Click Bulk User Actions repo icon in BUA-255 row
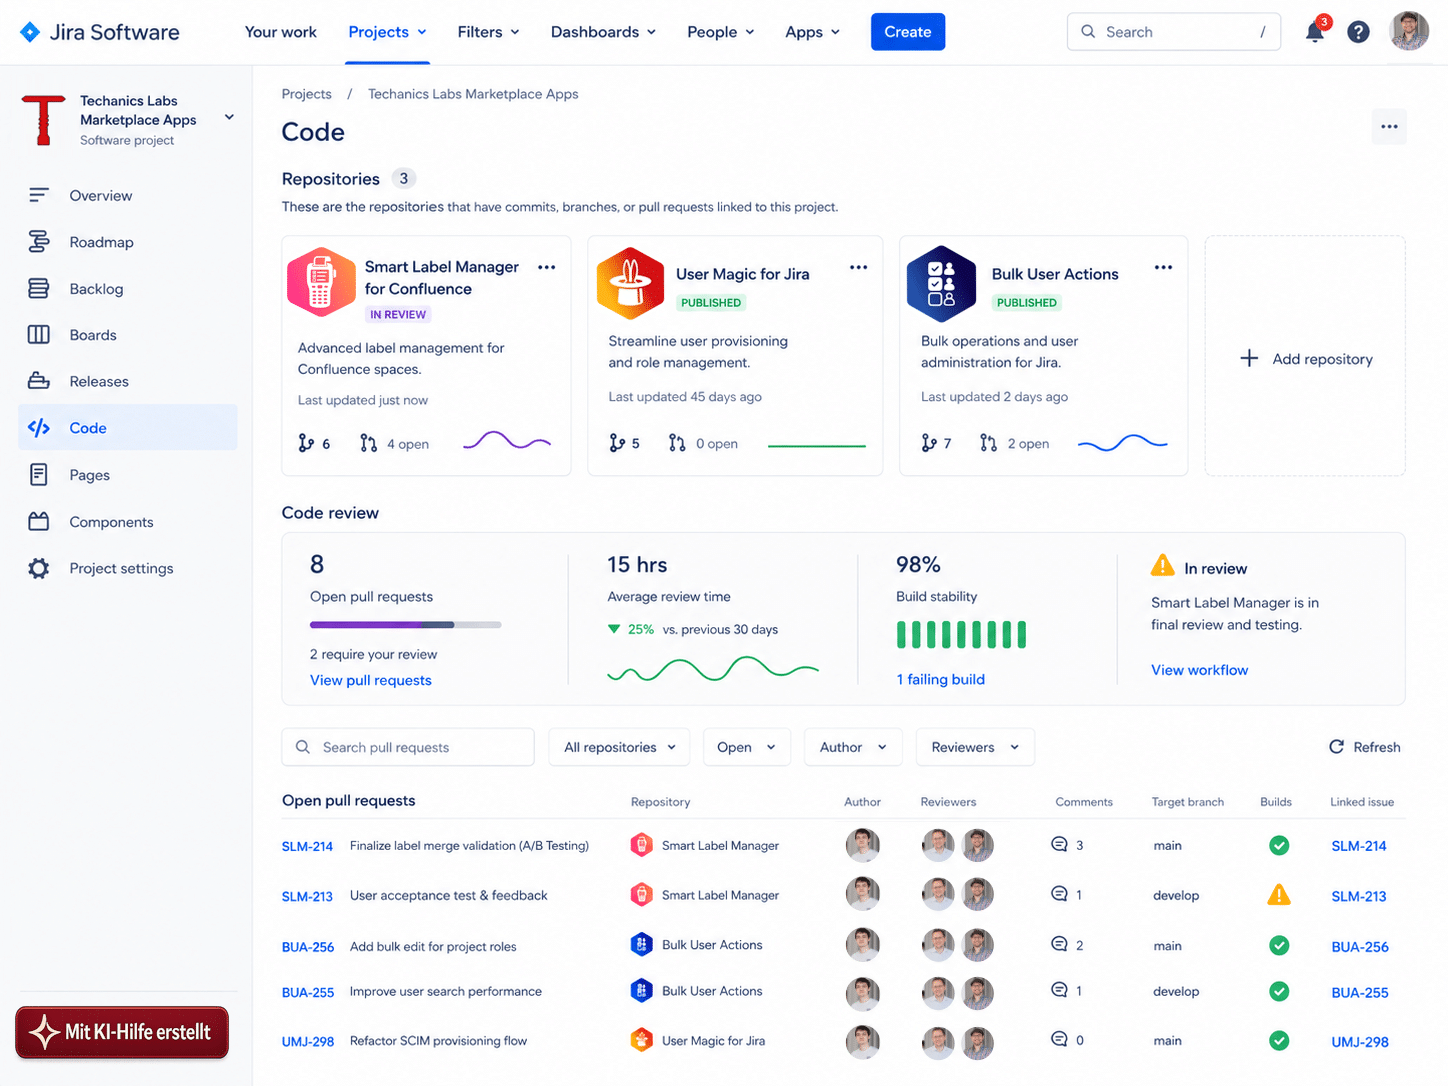The width and height of the screenshot is (1448, 1086). 641,991
